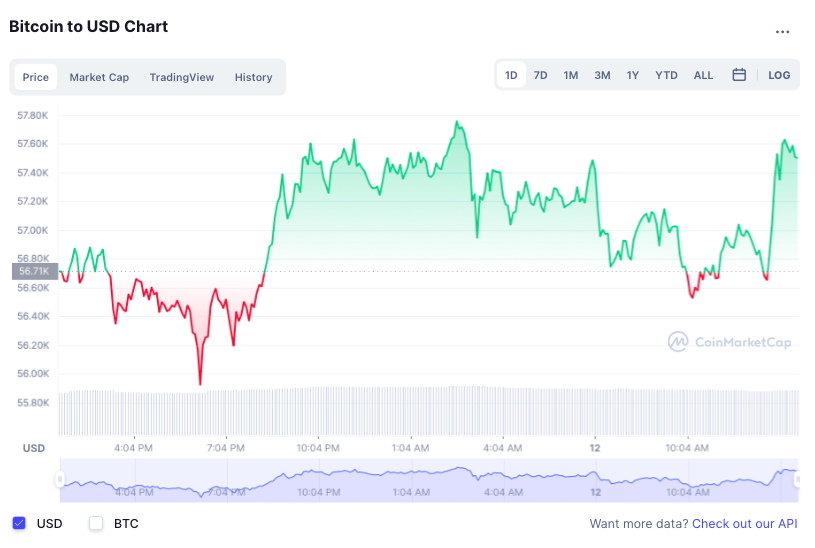
Task: Uncheck the USD checkbox
Action: pos(19,523)
